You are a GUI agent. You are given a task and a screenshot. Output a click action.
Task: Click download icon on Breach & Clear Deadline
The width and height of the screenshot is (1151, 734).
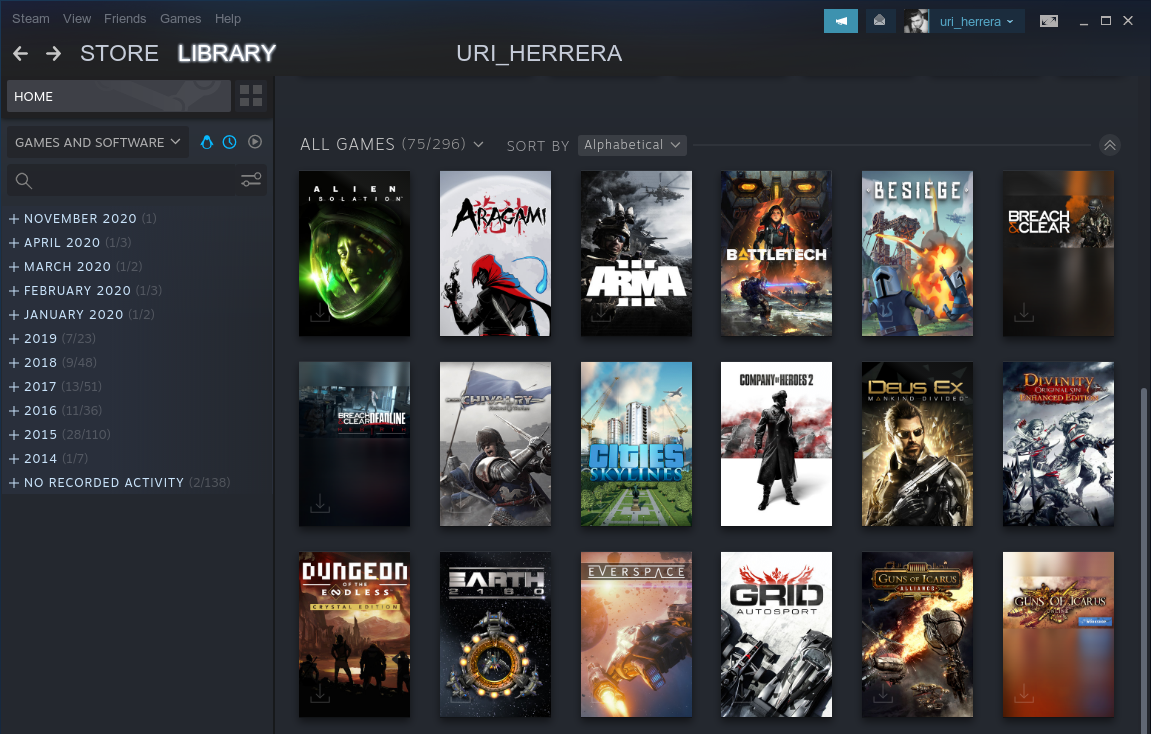pyautogui.click(x=319, y=504)
